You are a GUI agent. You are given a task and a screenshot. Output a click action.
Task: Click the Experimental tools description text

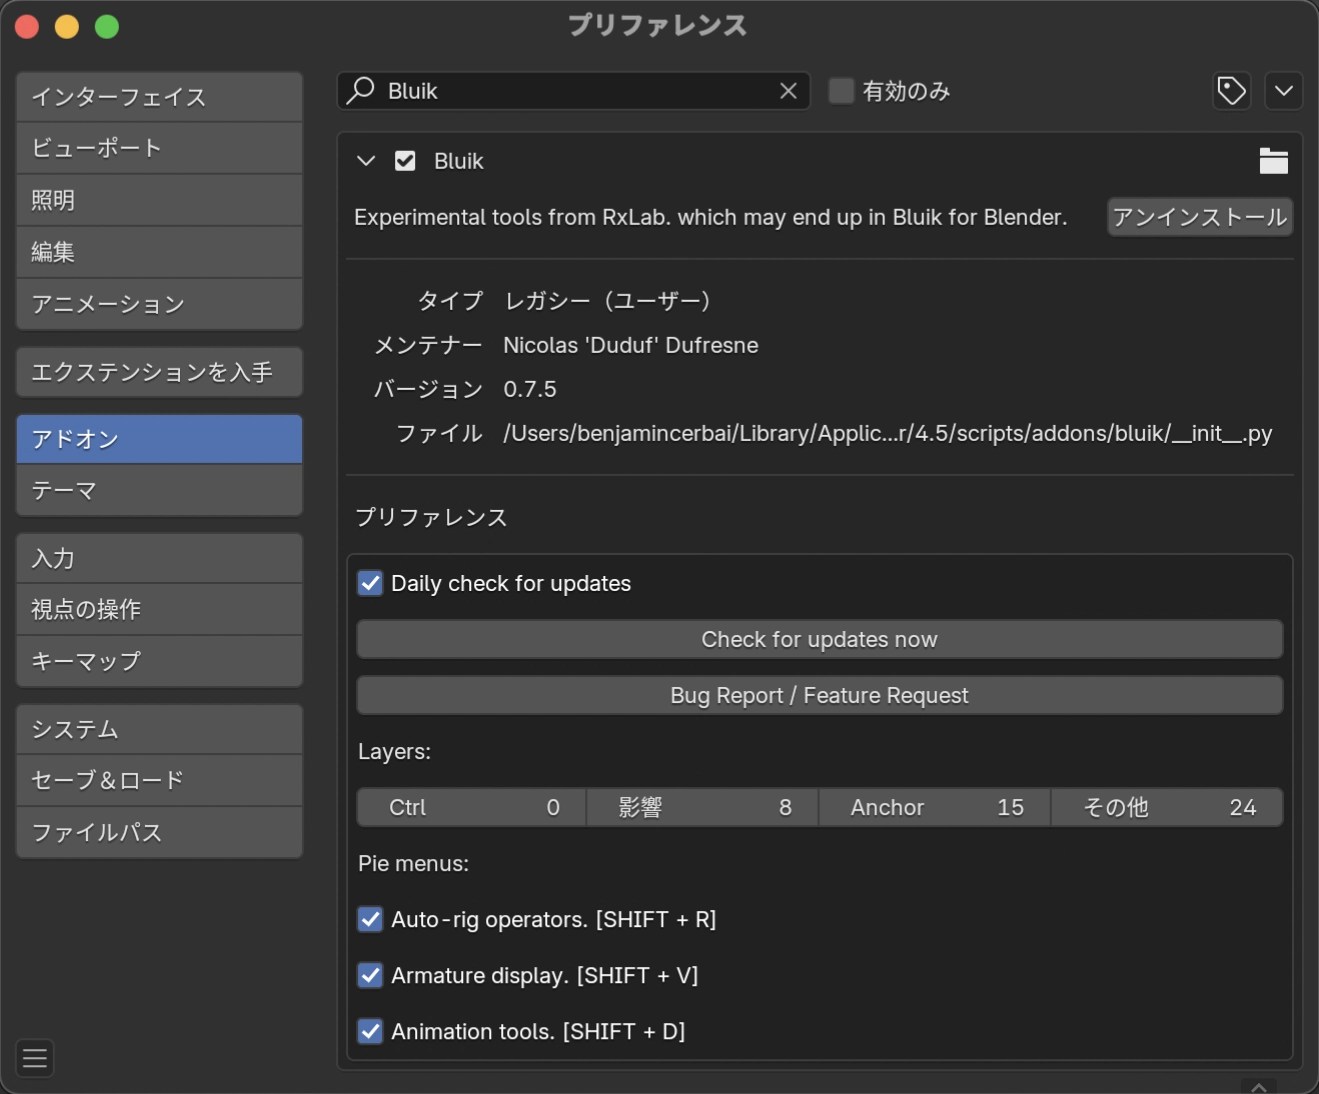click(x=711, y=217)
